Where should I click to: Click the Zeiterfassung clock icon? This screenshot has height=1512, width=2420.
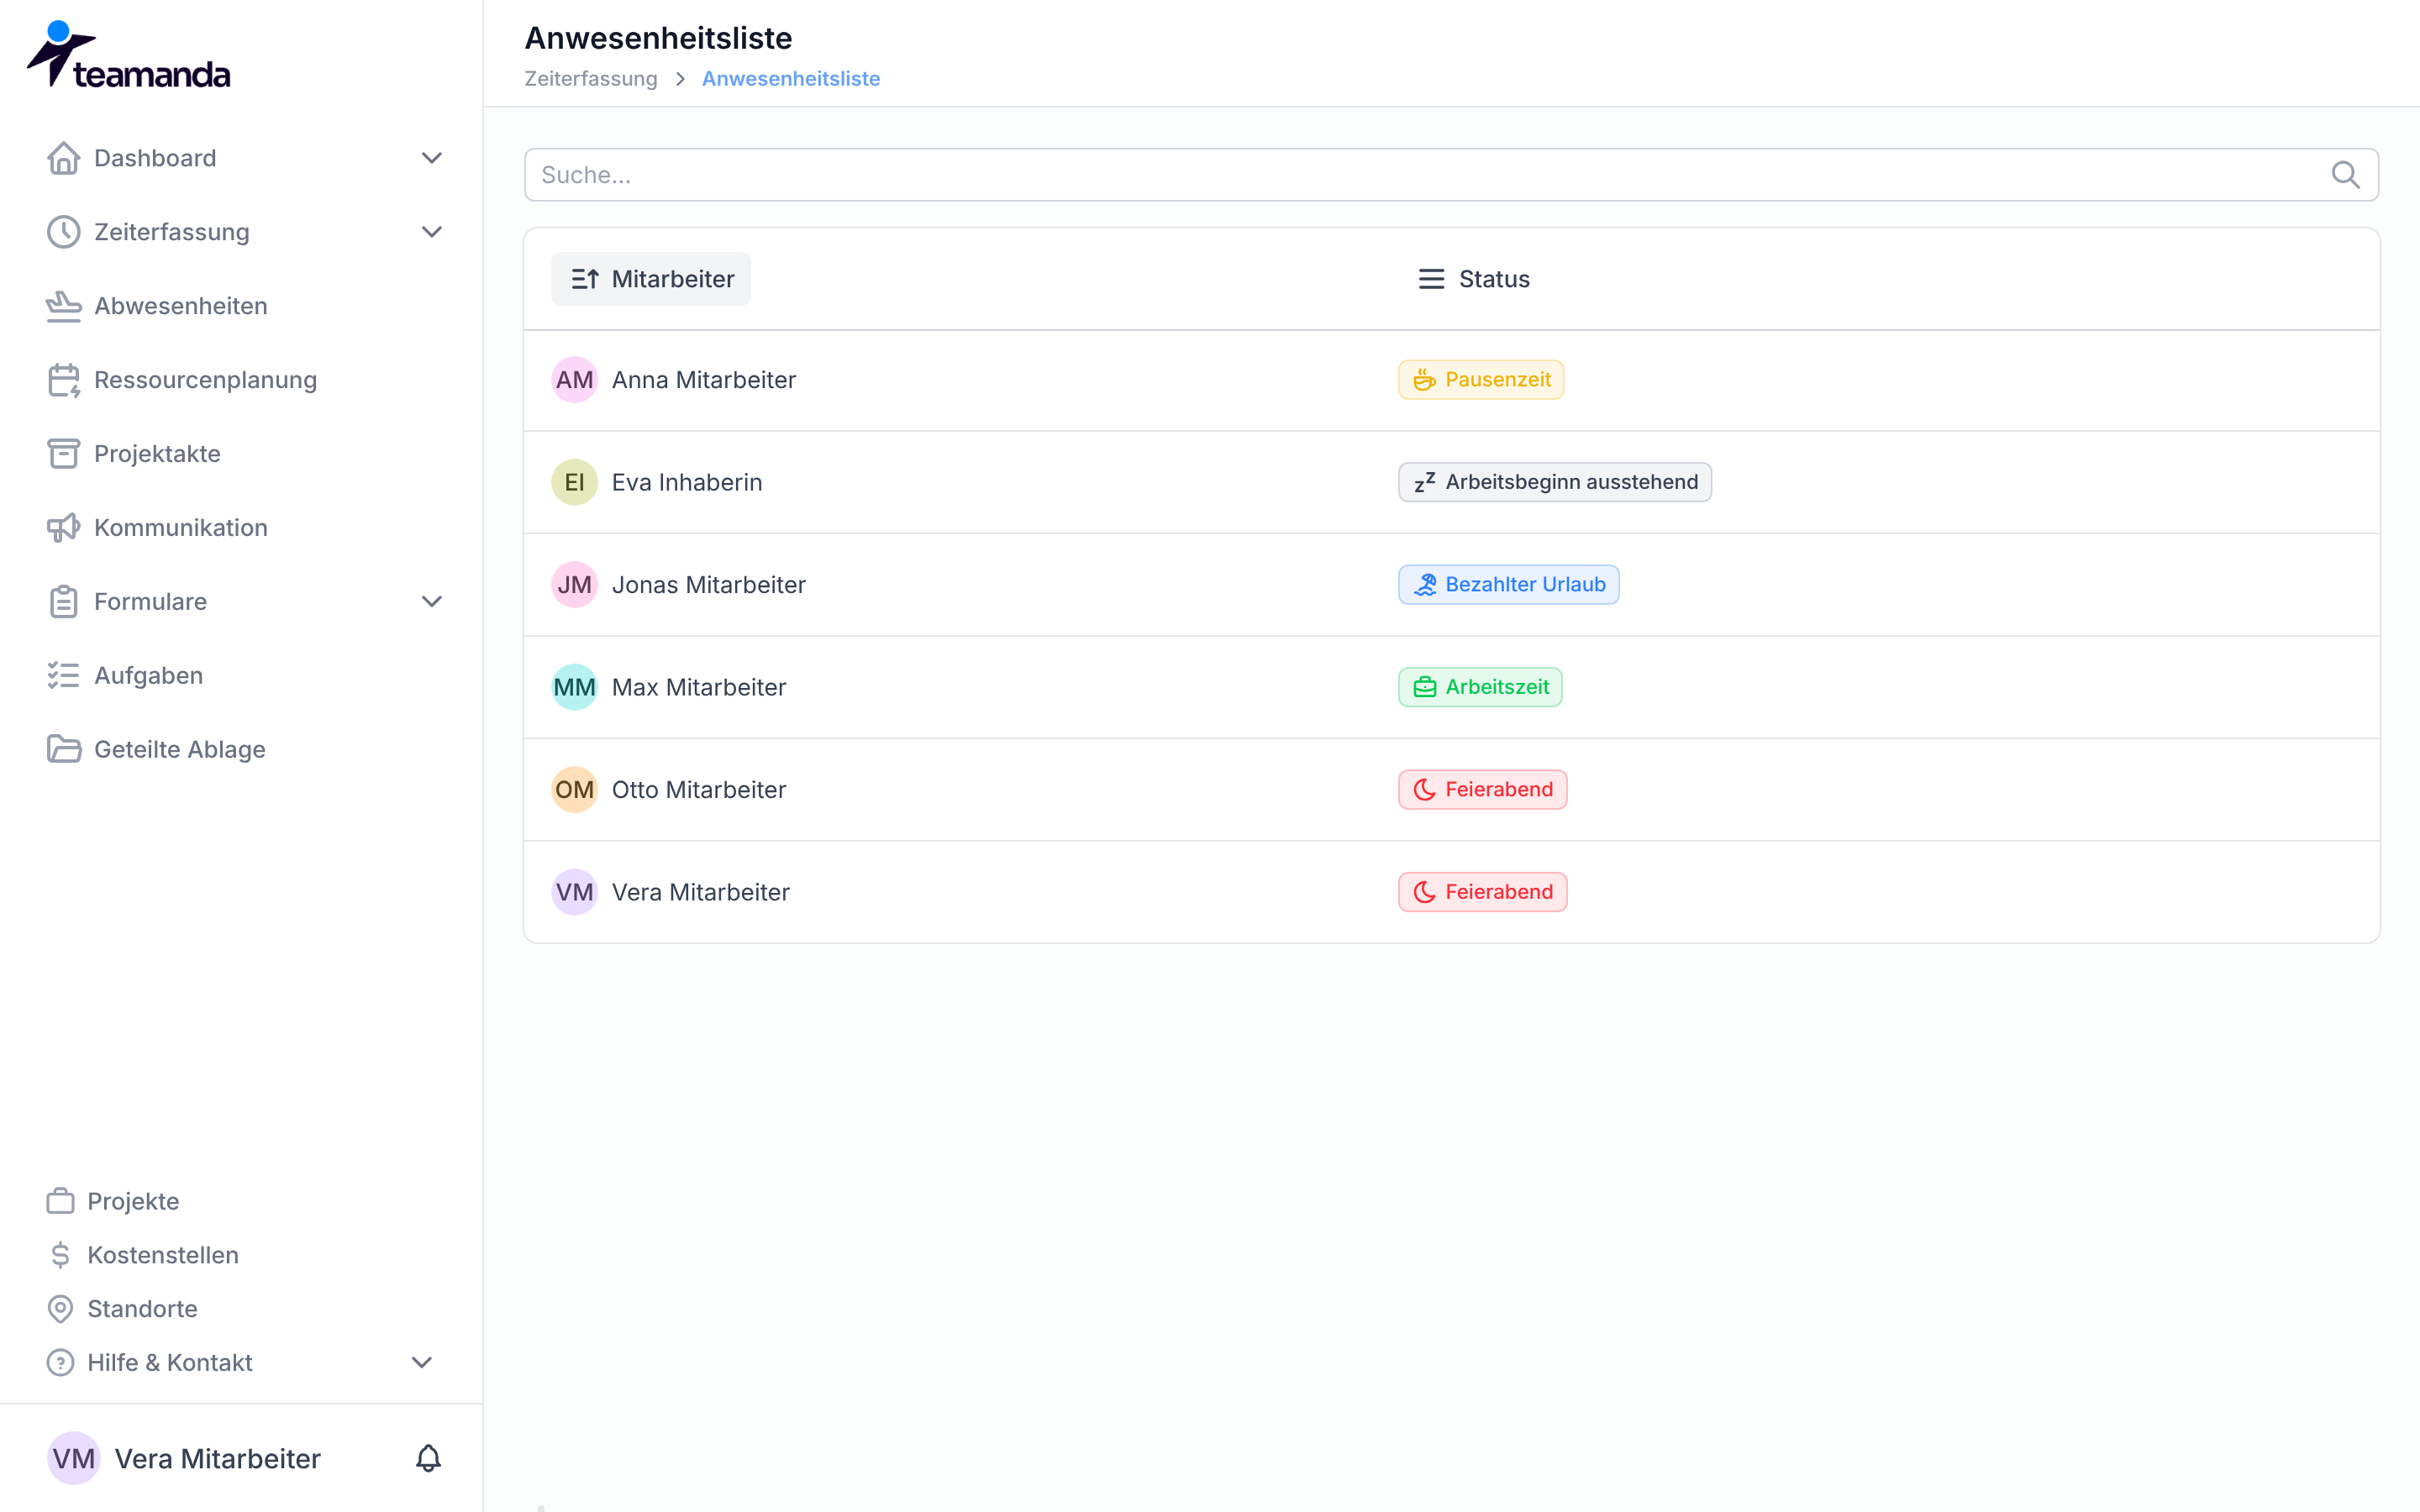point(63,232)
